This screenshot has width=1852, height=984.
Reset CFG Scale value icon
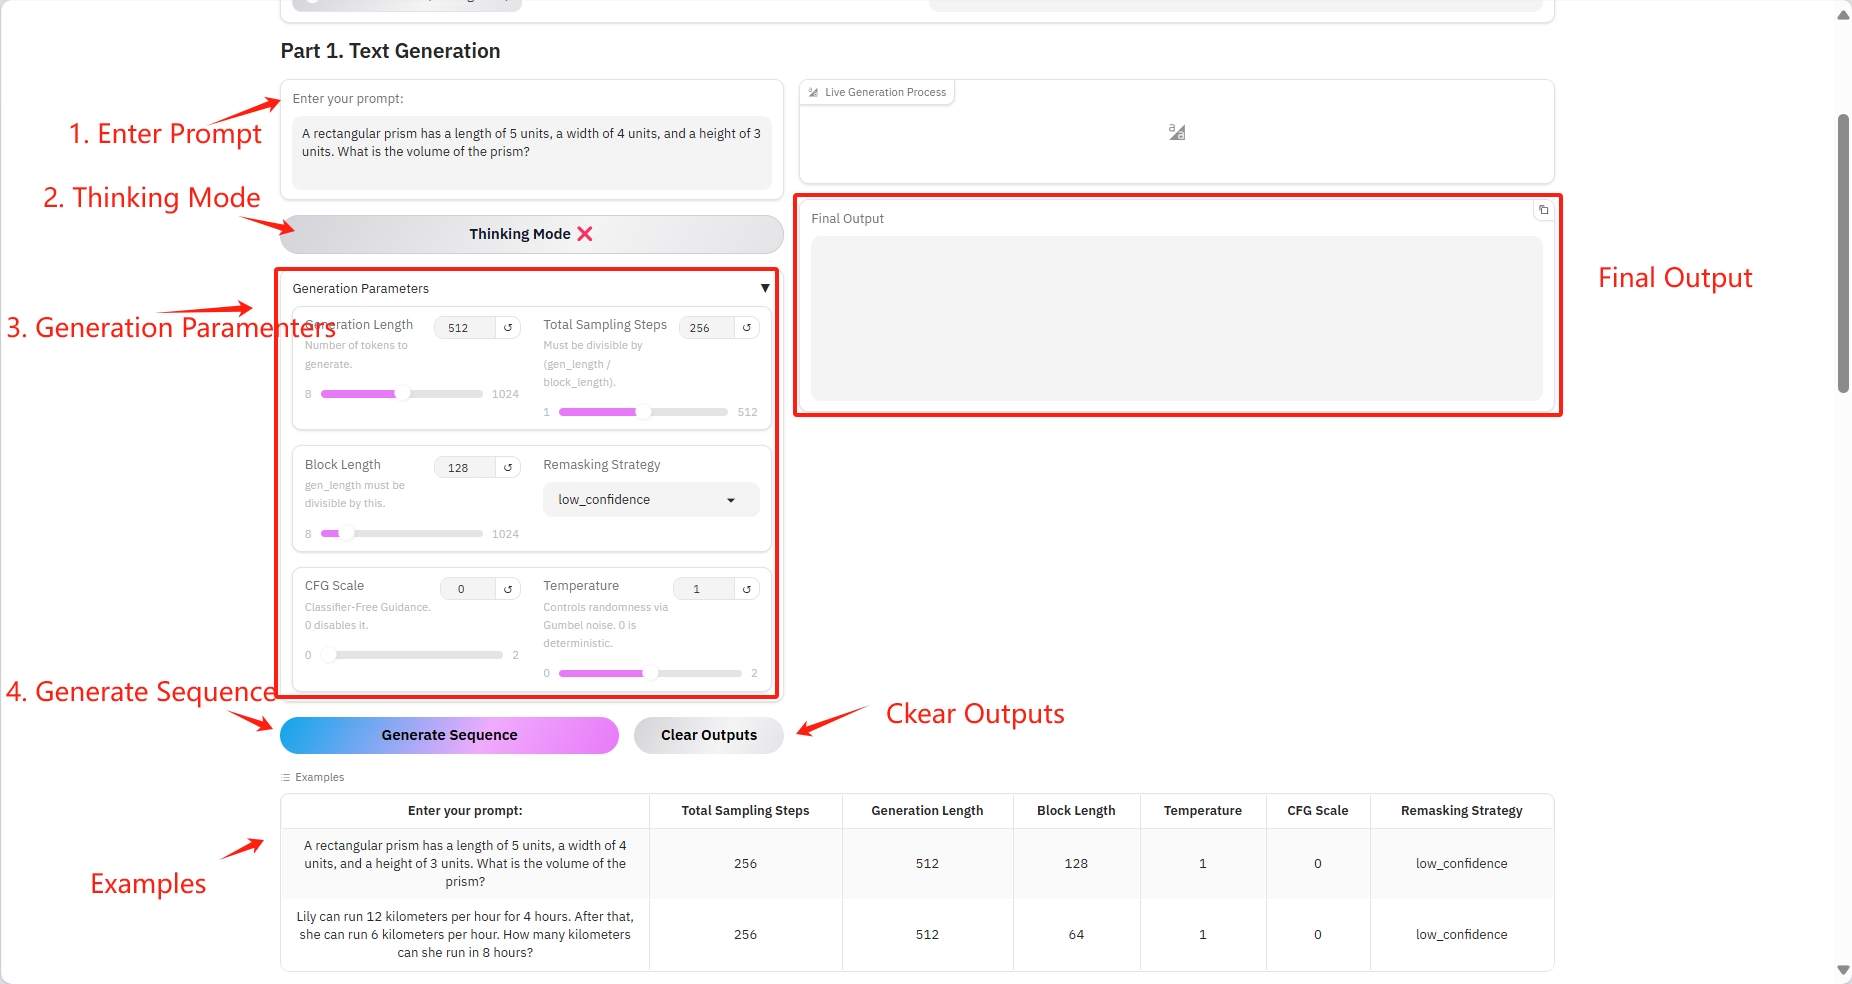(x=508, y=589)
